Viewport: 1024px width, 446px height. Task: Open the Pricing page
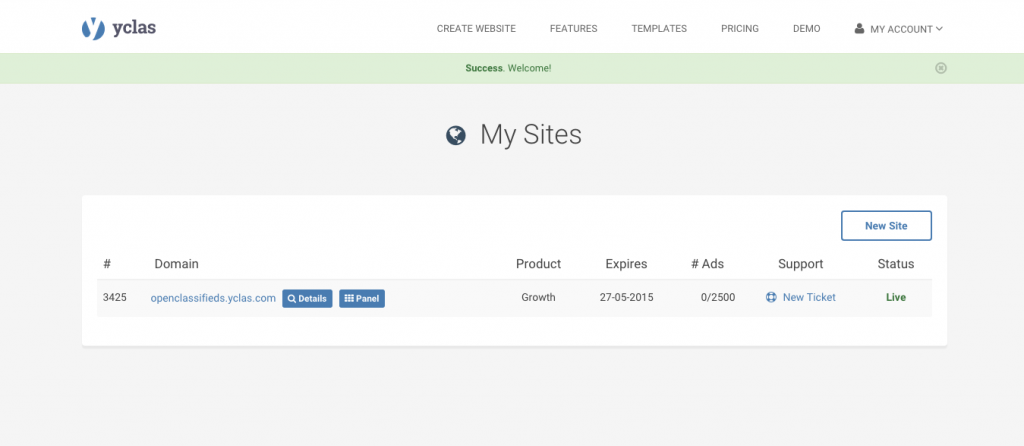(740, 29)
